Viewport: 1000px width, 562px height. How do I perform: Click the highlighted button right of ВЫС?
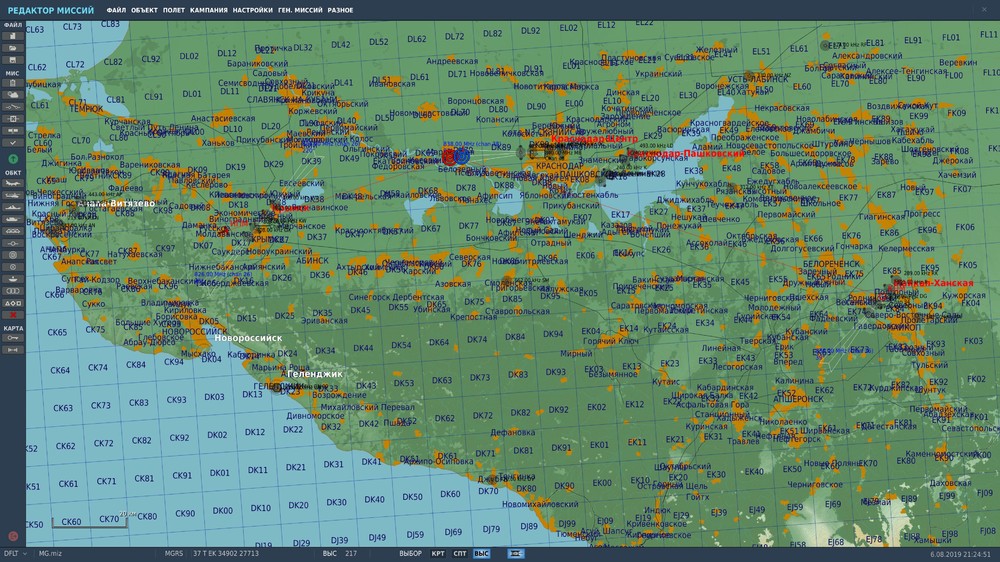point(516,554)
